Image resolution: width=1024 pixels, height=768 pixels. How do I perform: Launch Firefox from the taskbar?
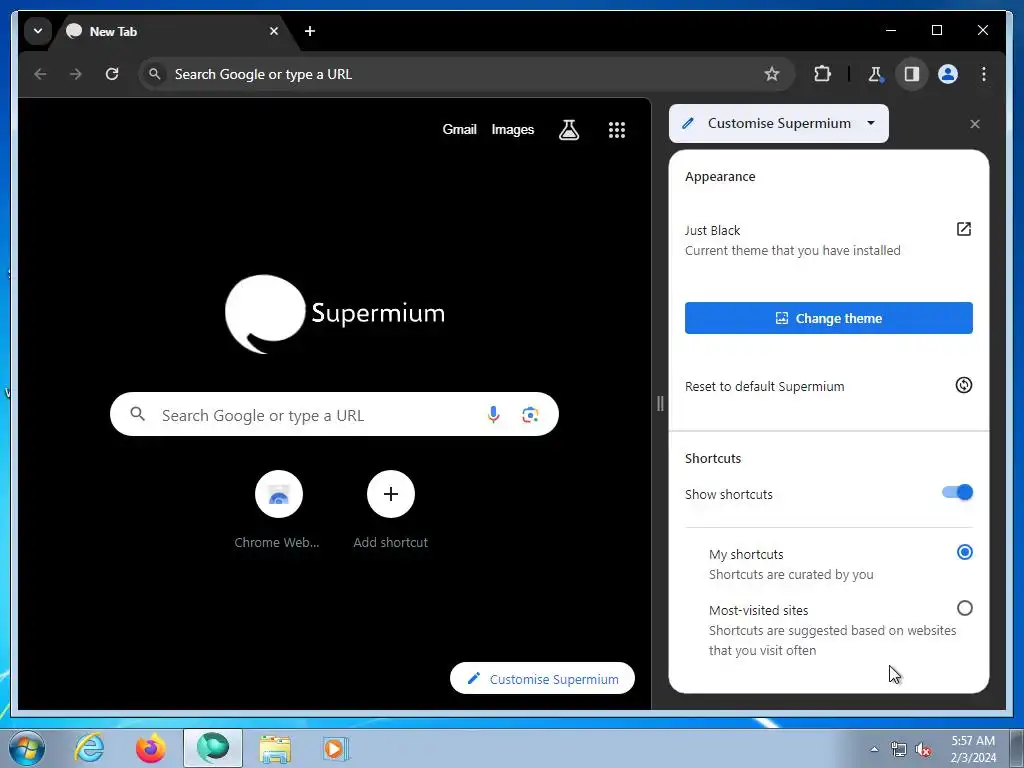tap(150, 748)
